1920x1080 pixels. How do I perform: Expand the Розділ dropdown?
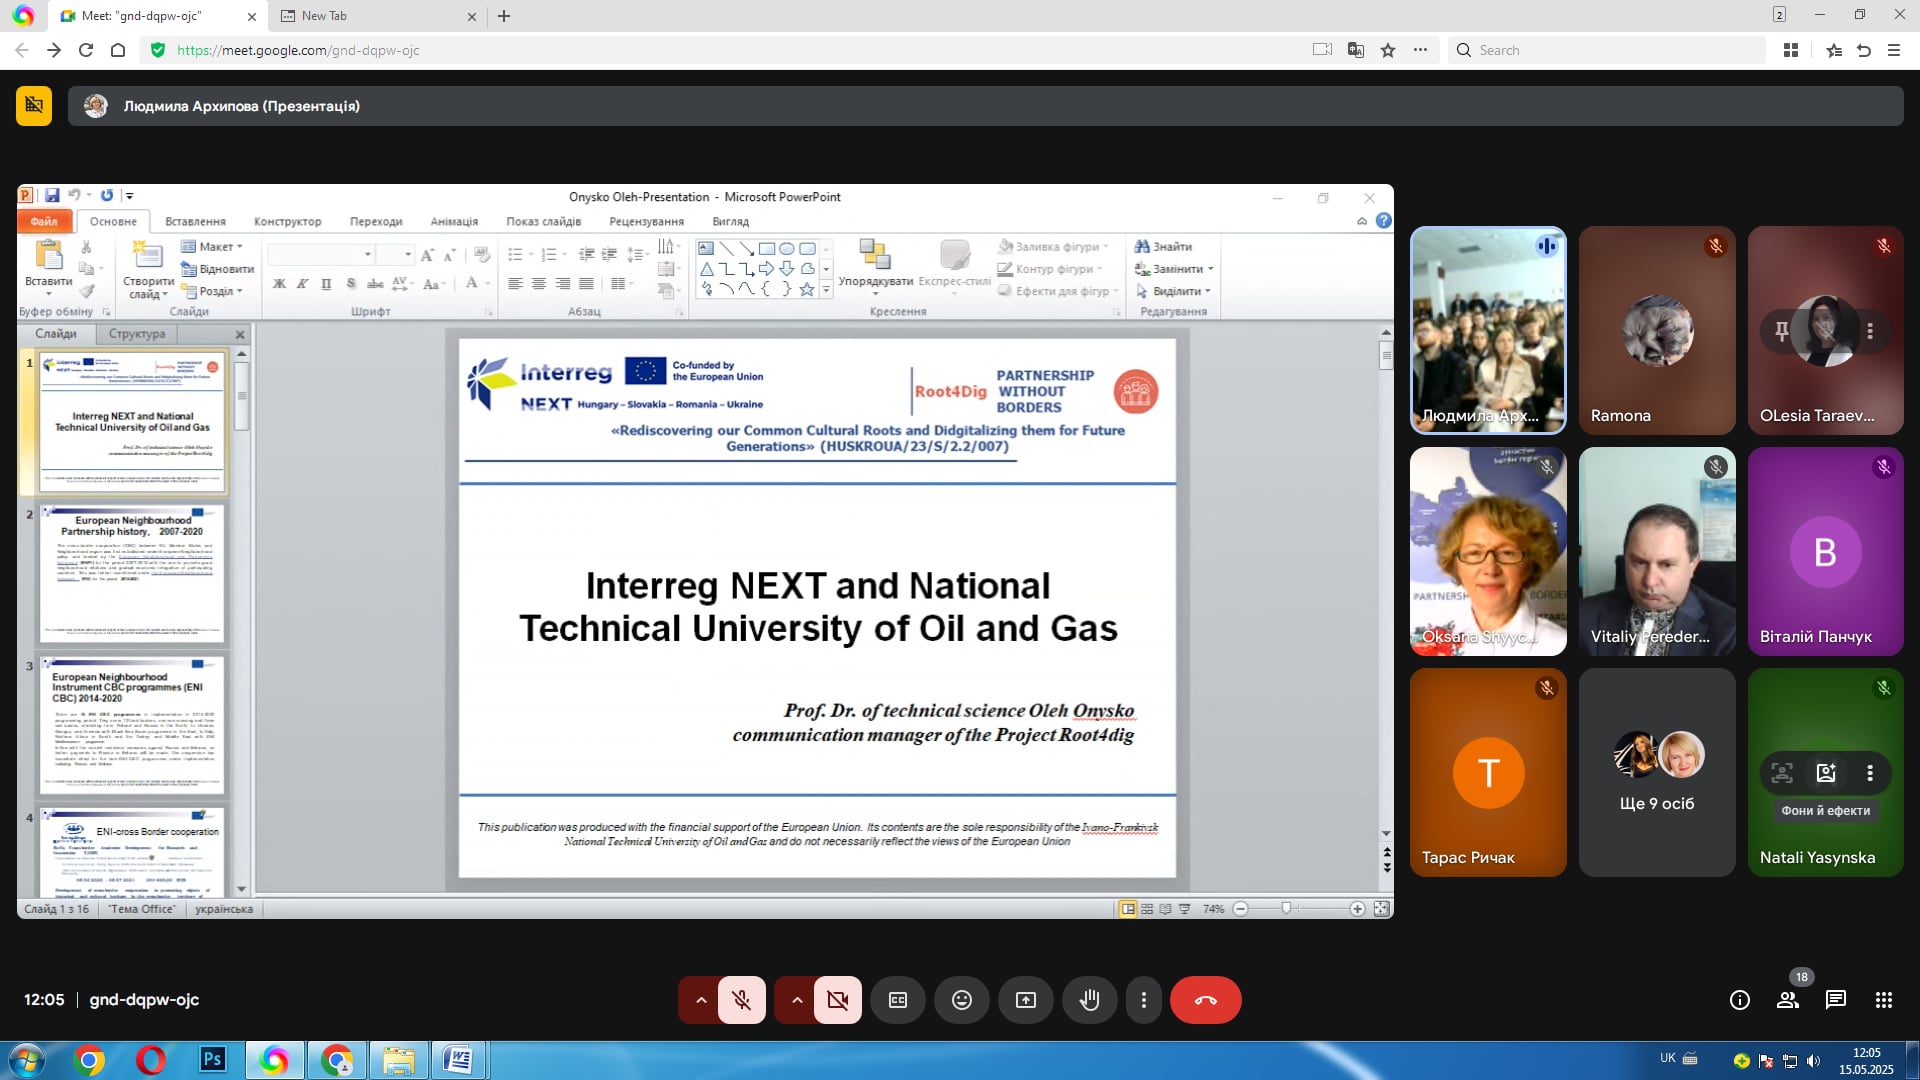point(212,291)
